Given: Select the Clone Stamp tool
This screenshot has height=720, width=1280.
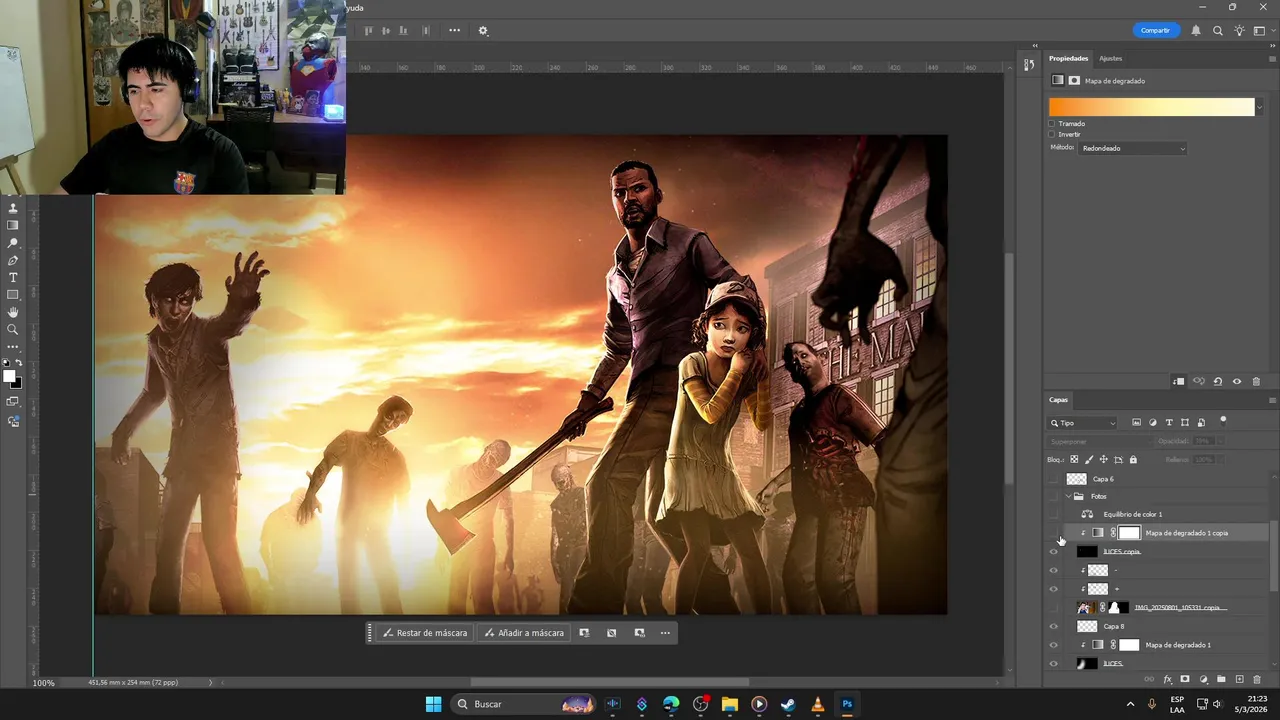Looking at the screenshot, I should (x=13, y=208).
